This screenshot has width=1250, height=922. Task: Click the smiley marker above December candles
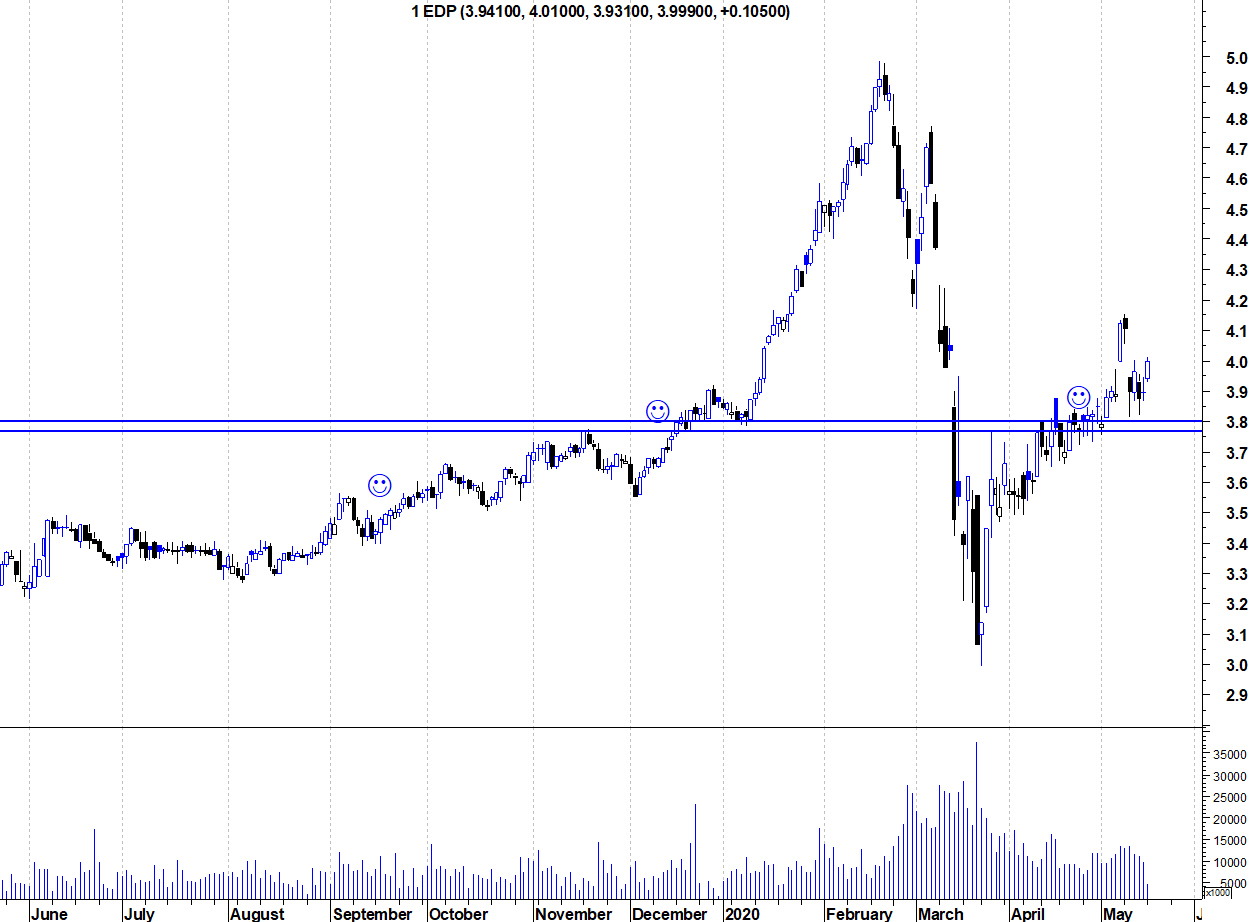click(657, 411)
